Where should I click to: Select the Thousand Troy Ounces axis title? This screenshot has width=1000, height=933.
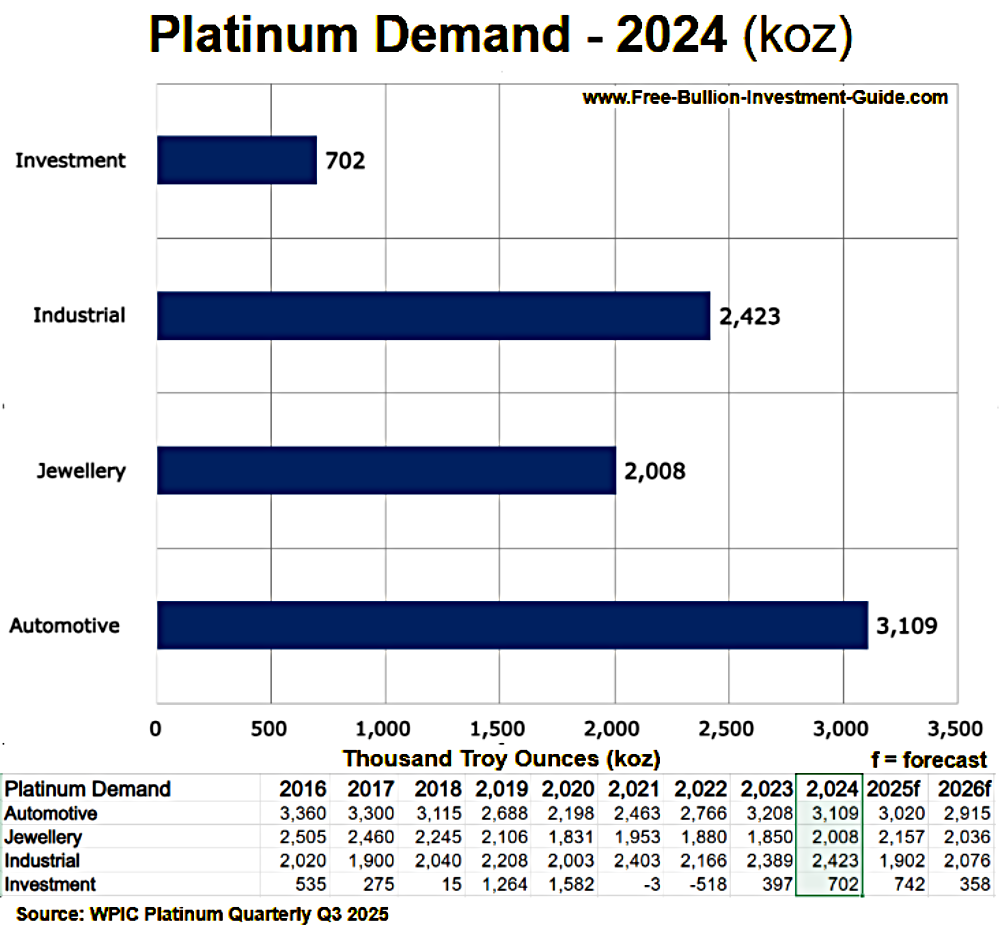tap(502, 759)
